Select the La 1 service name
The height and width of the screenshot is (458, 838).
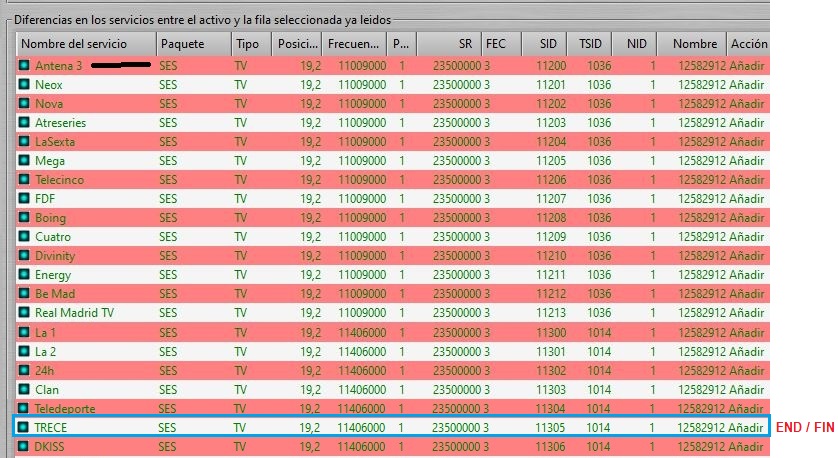click(x=45, y=333)
